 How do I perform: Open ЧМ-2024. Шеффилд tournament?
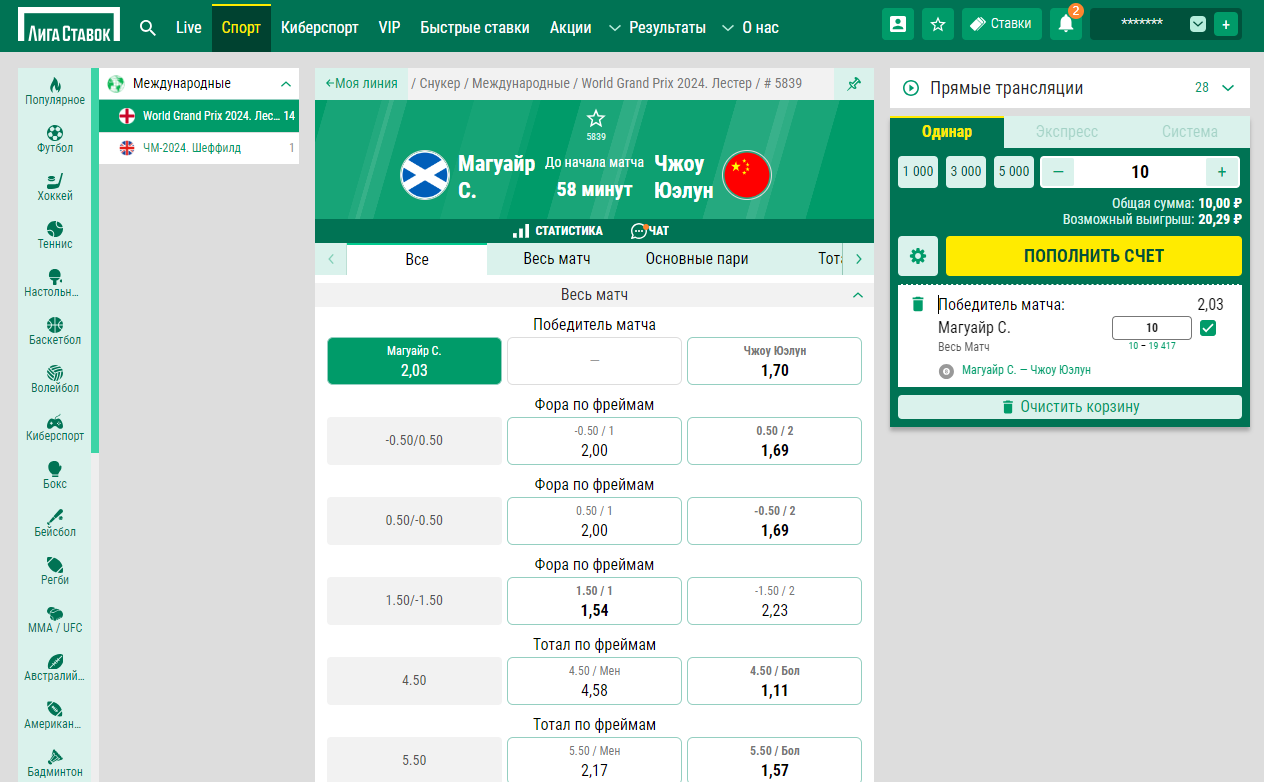tap(199, 148)
